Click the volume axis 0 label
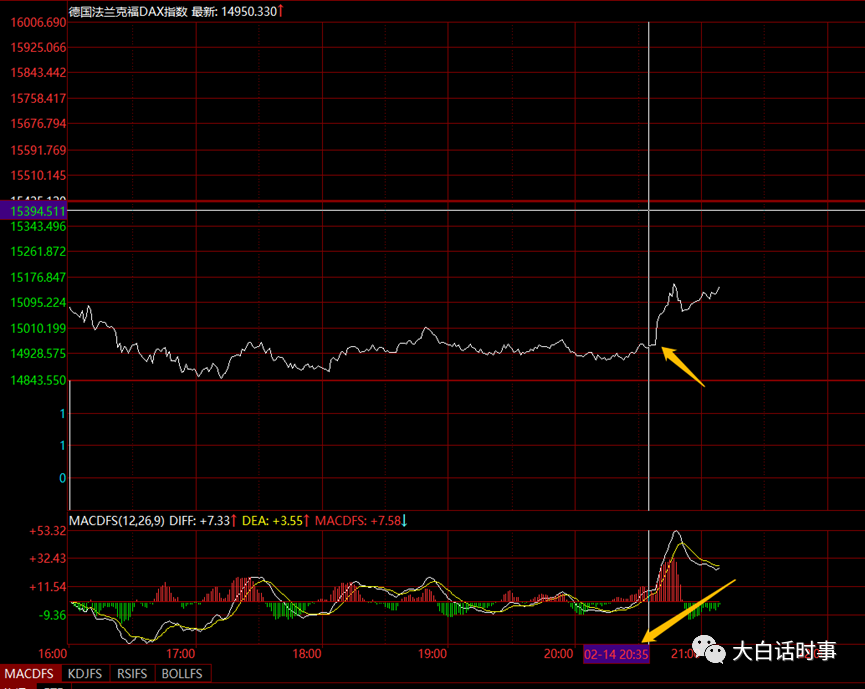The image size is (865, 689). point(62,478)
